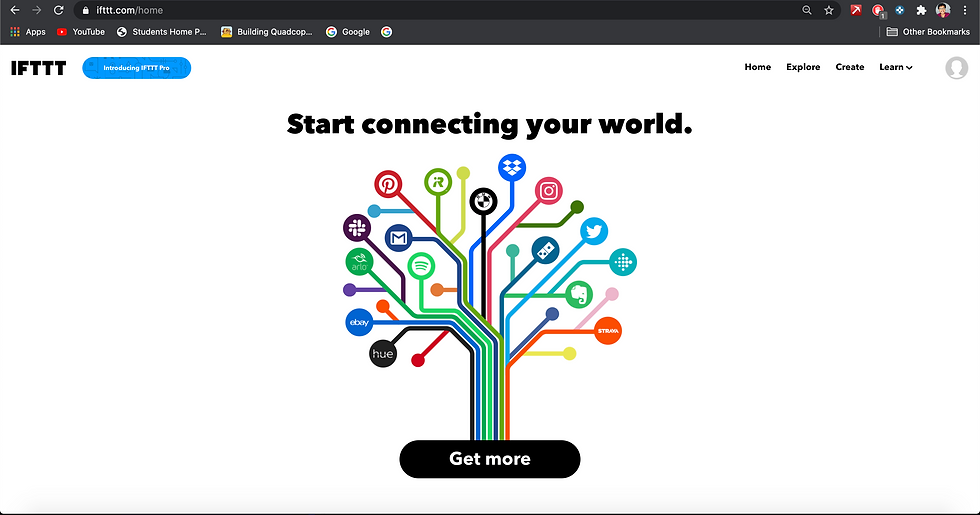Click the iRobot icon on the tree
Image resolution: width=980 pixels, height=515 pixels.
[x=438, y=182]
